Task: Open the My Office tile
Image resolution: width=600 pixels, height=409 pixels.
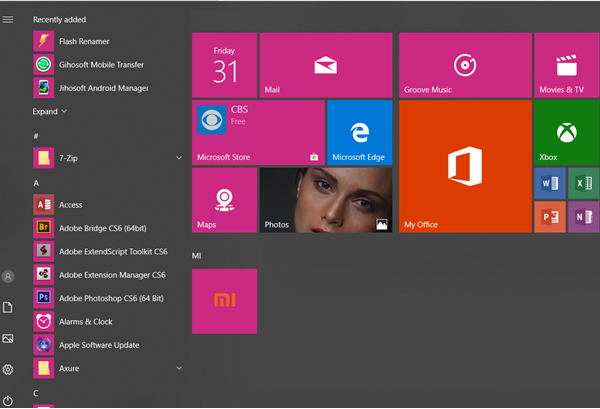Action: 465,166
